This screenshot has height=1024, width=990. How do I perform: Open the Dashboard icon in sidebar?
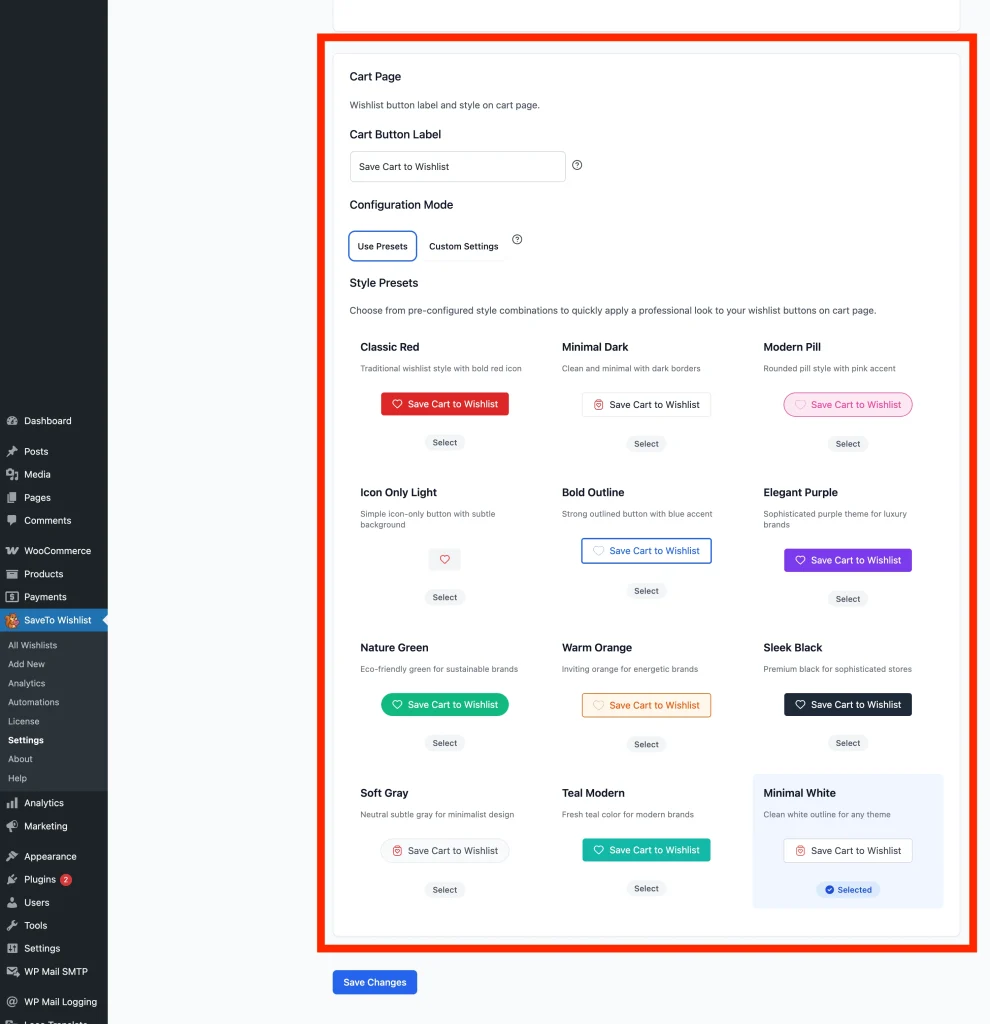12,421
